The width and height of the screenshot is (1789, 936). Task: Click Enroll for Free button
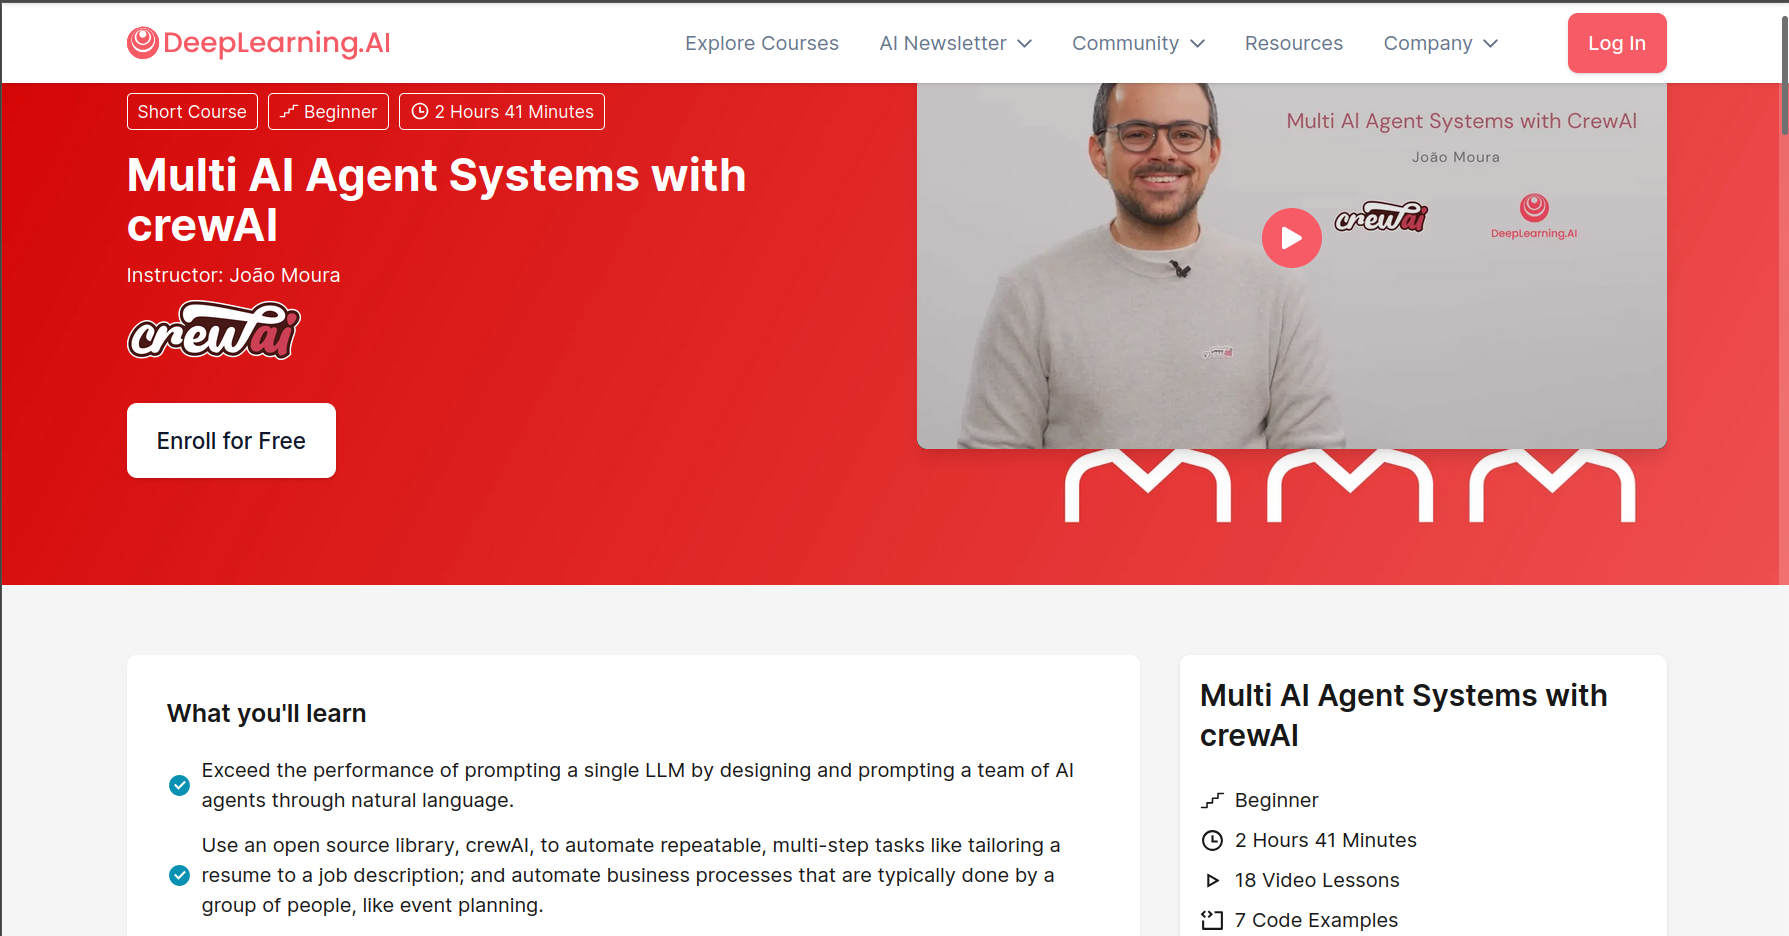click(231, 441)
